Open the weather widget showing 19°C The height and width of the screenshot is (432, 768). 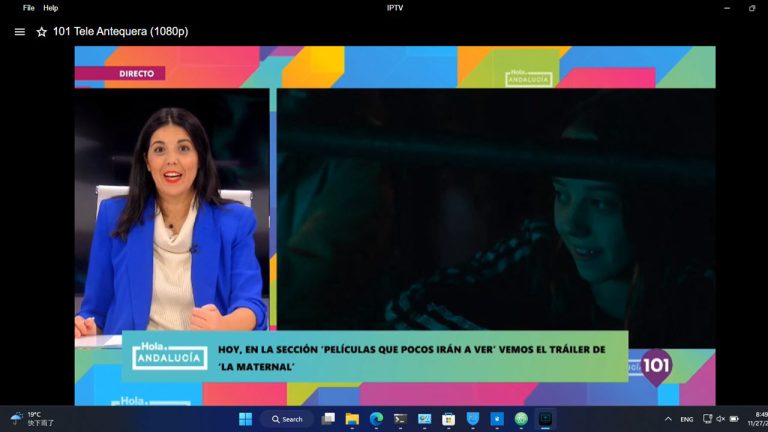coord(32,419)
